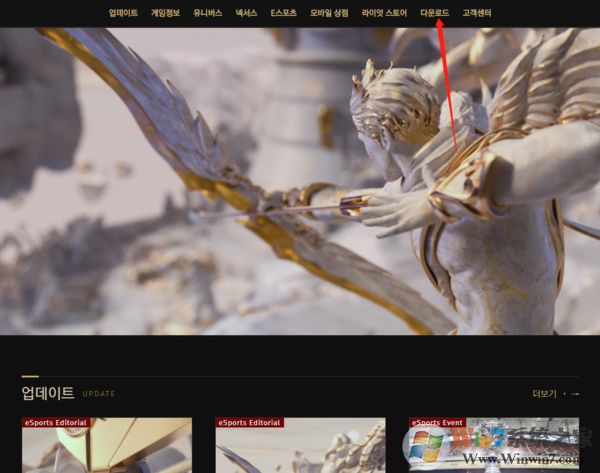Screen dimensions: 600x473
Task: Click the 업데이트 section heading
Action: 48,393
